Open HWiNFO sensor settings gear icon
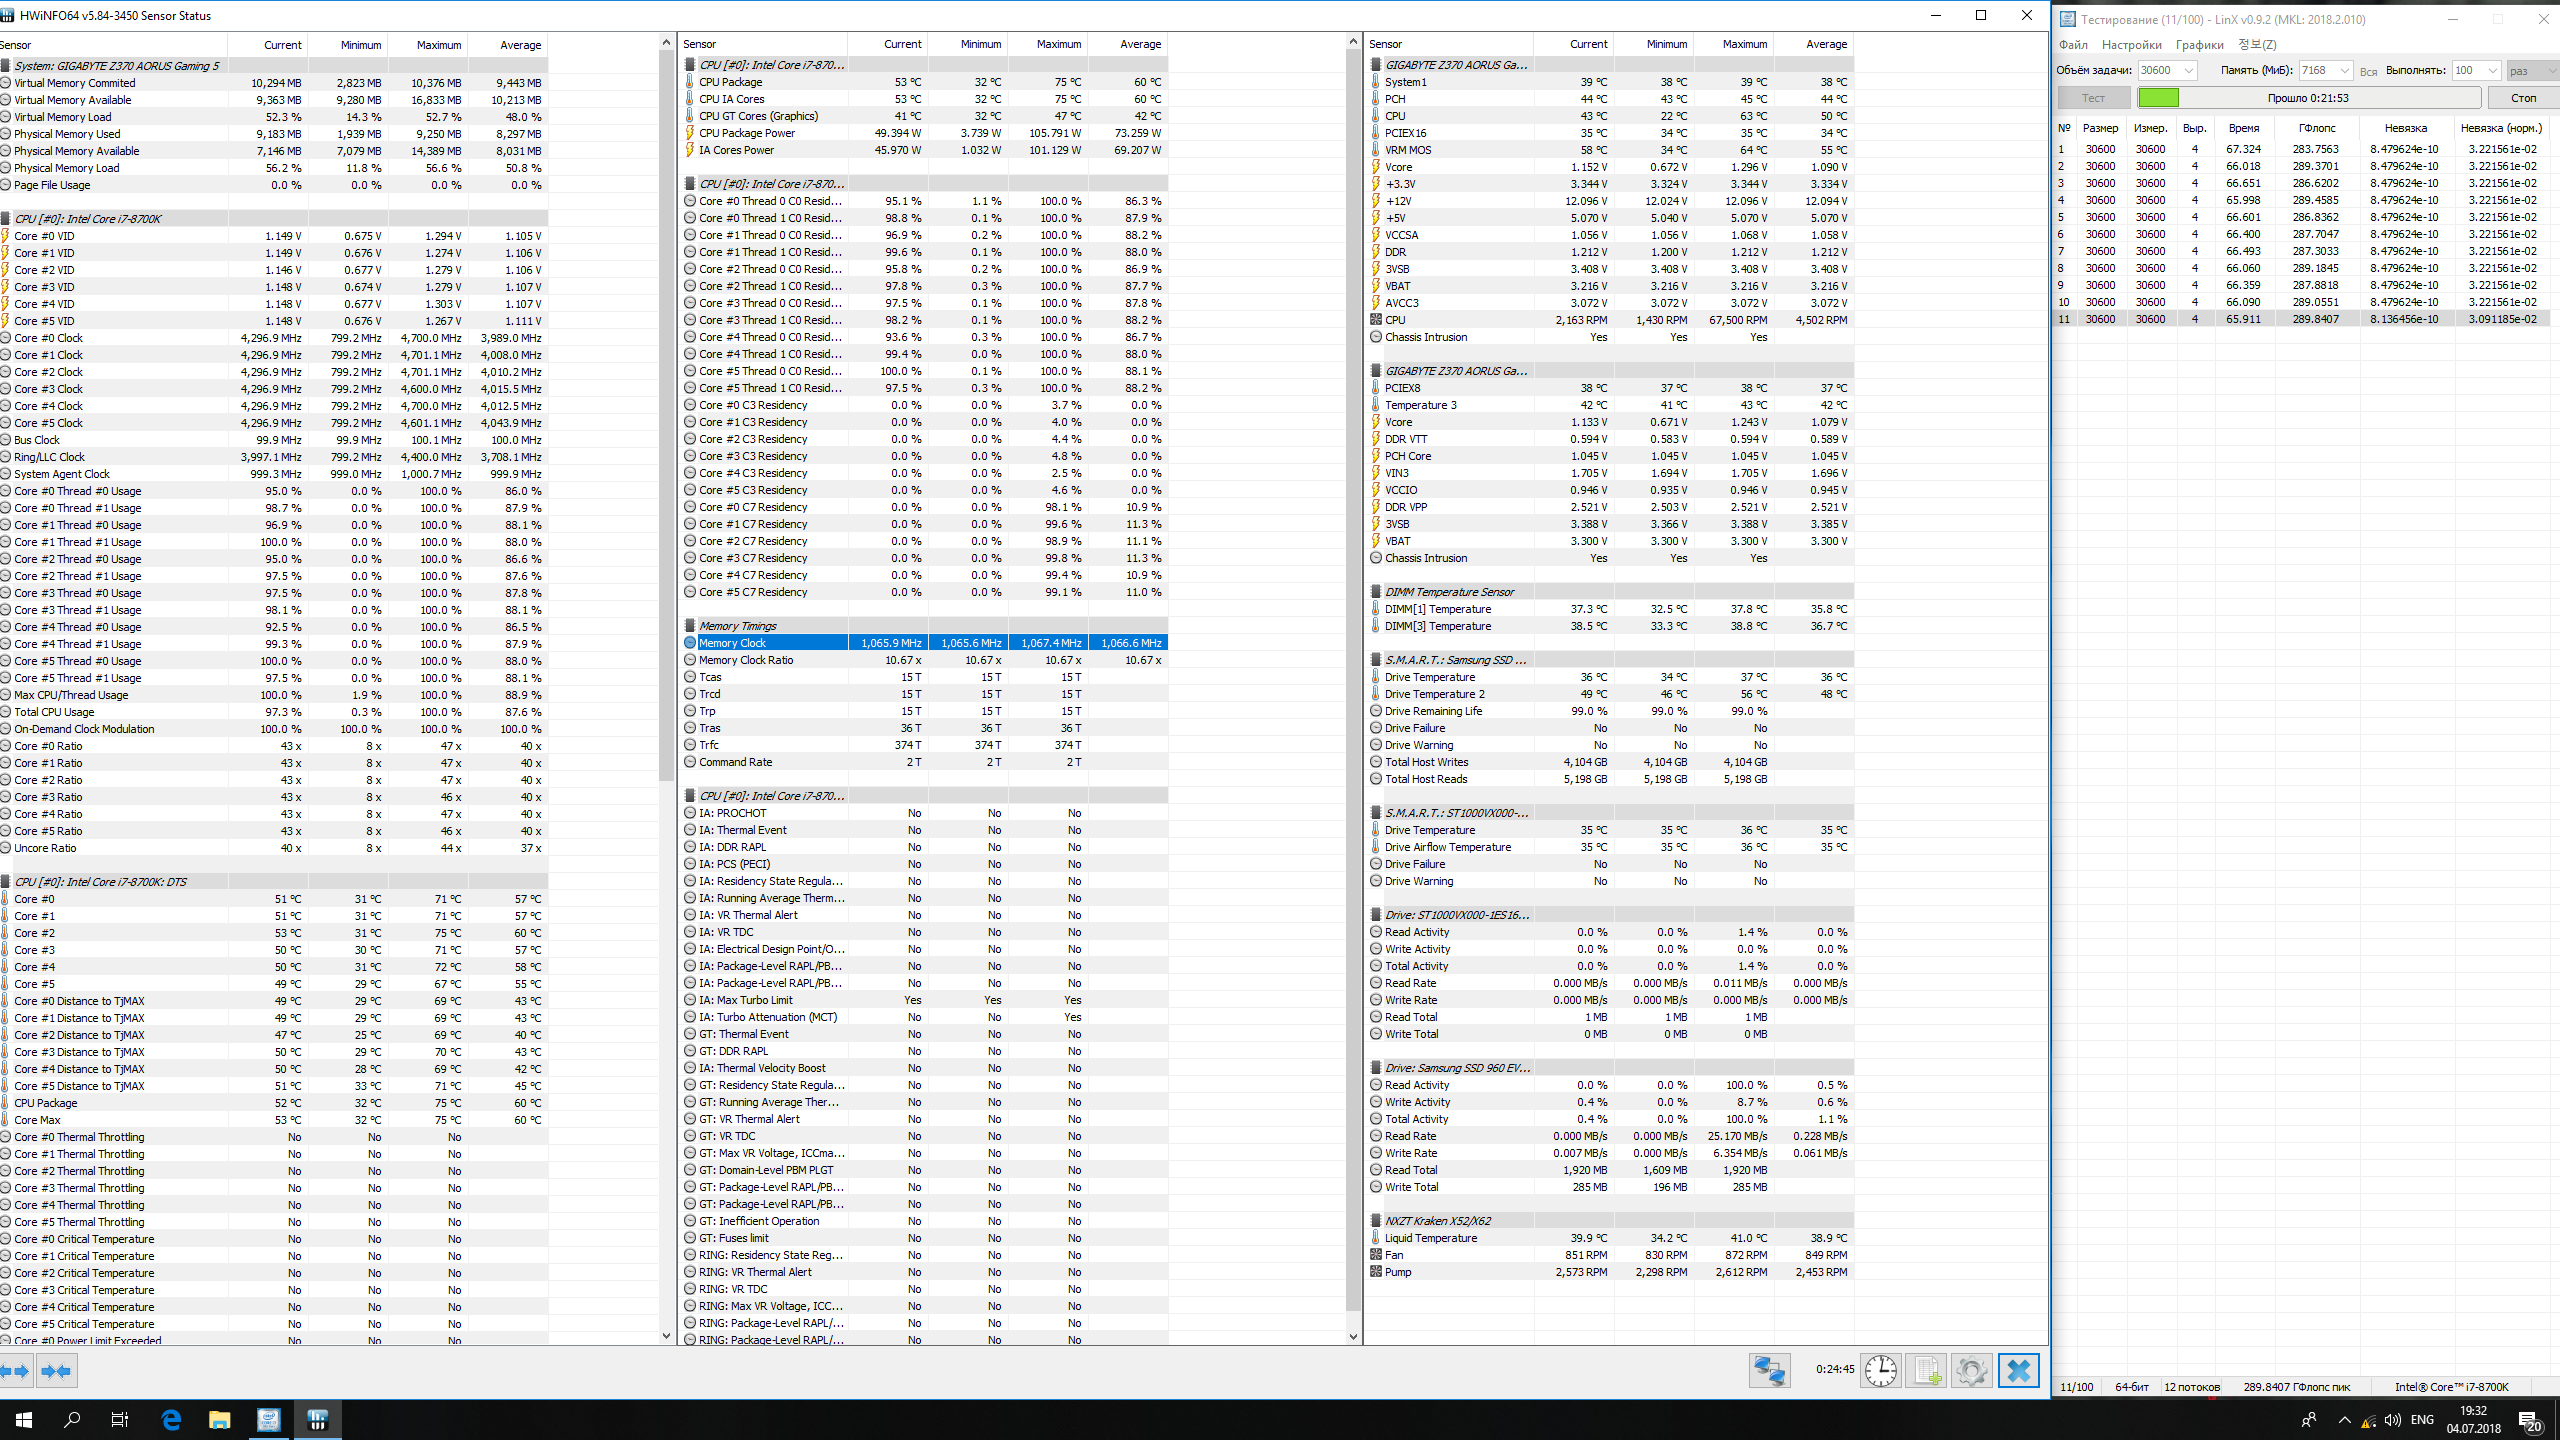This screenshot has height=1440, width=2560. 1971,1370
